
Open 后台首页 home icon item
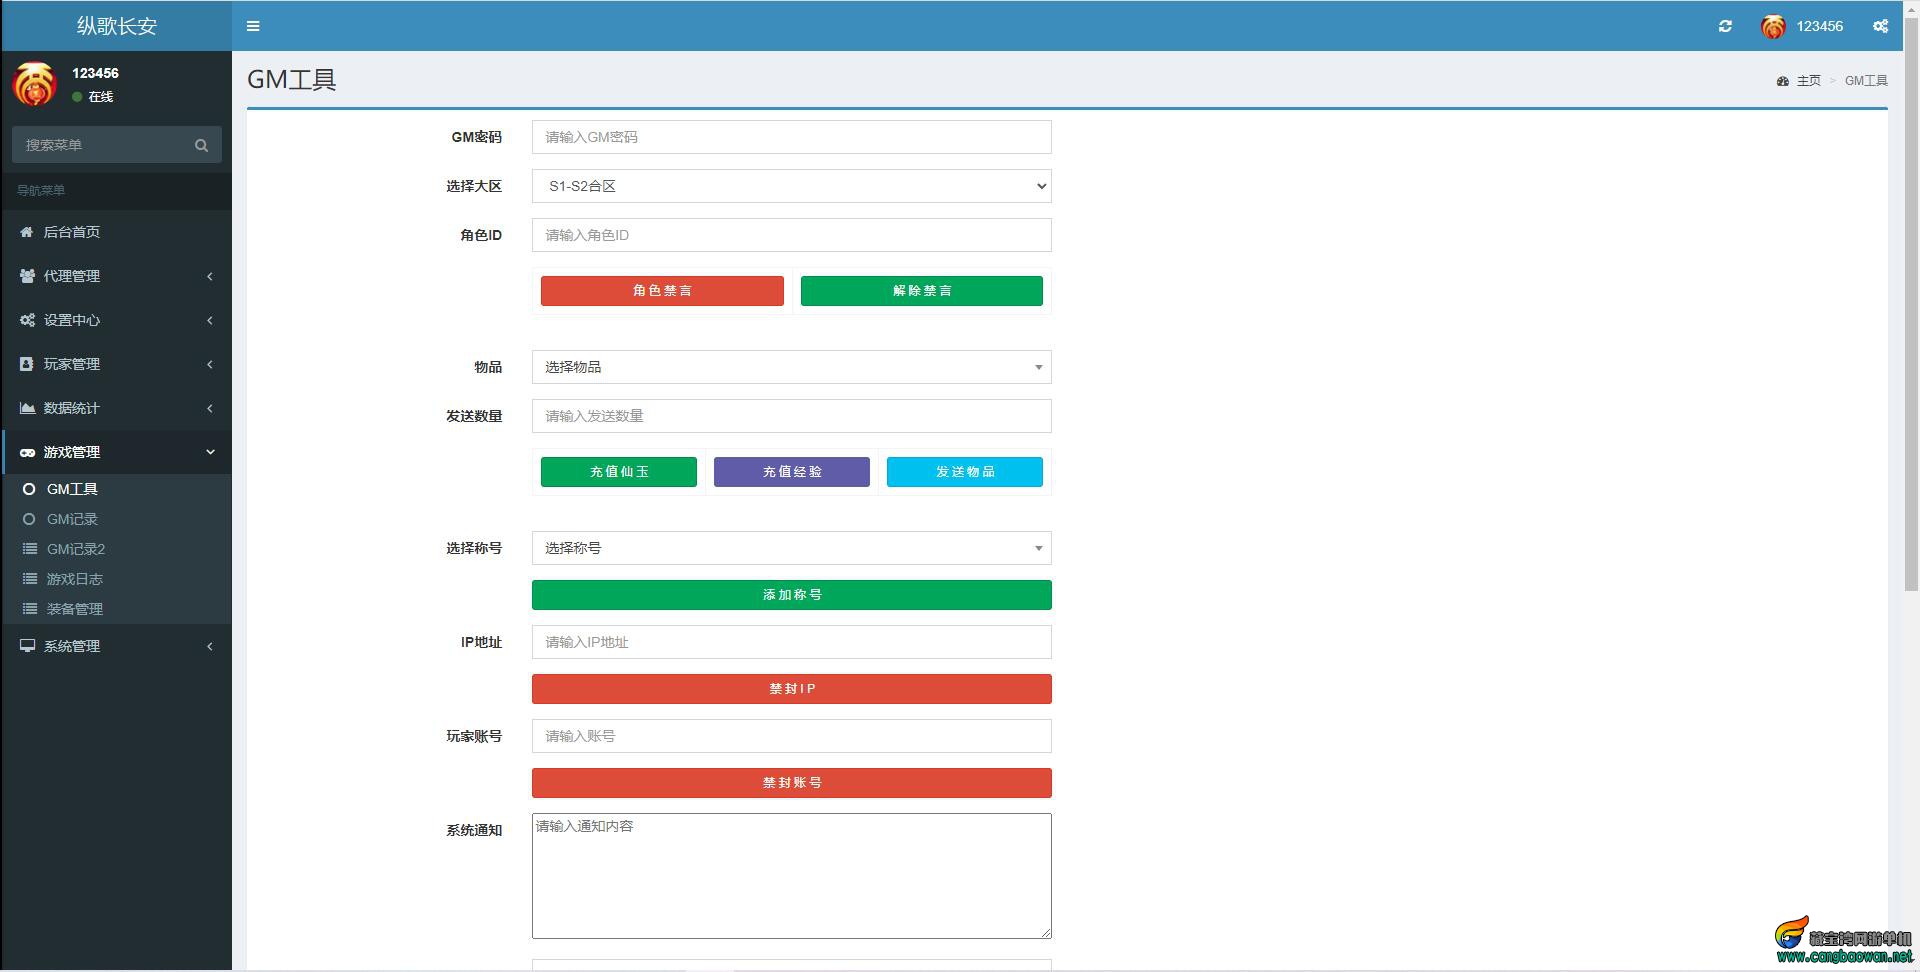(27, 232)
